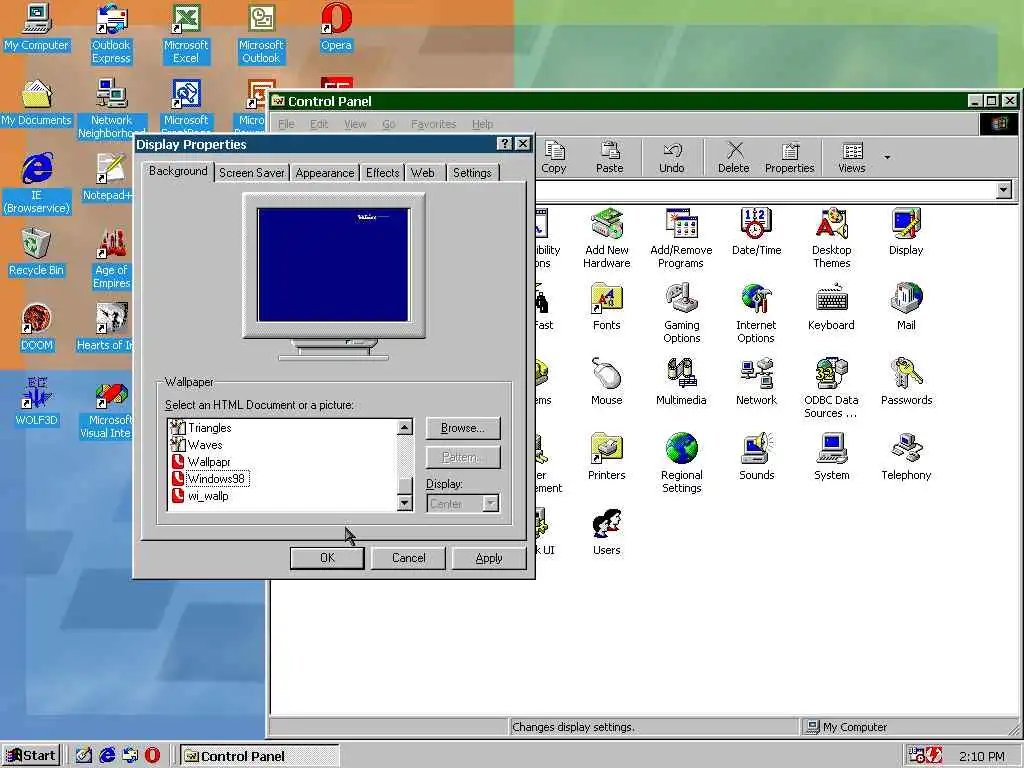Viewport: 1024px width, 768px height.
Task: Expand the Views dropdown arrow
Action: point(887,157)
